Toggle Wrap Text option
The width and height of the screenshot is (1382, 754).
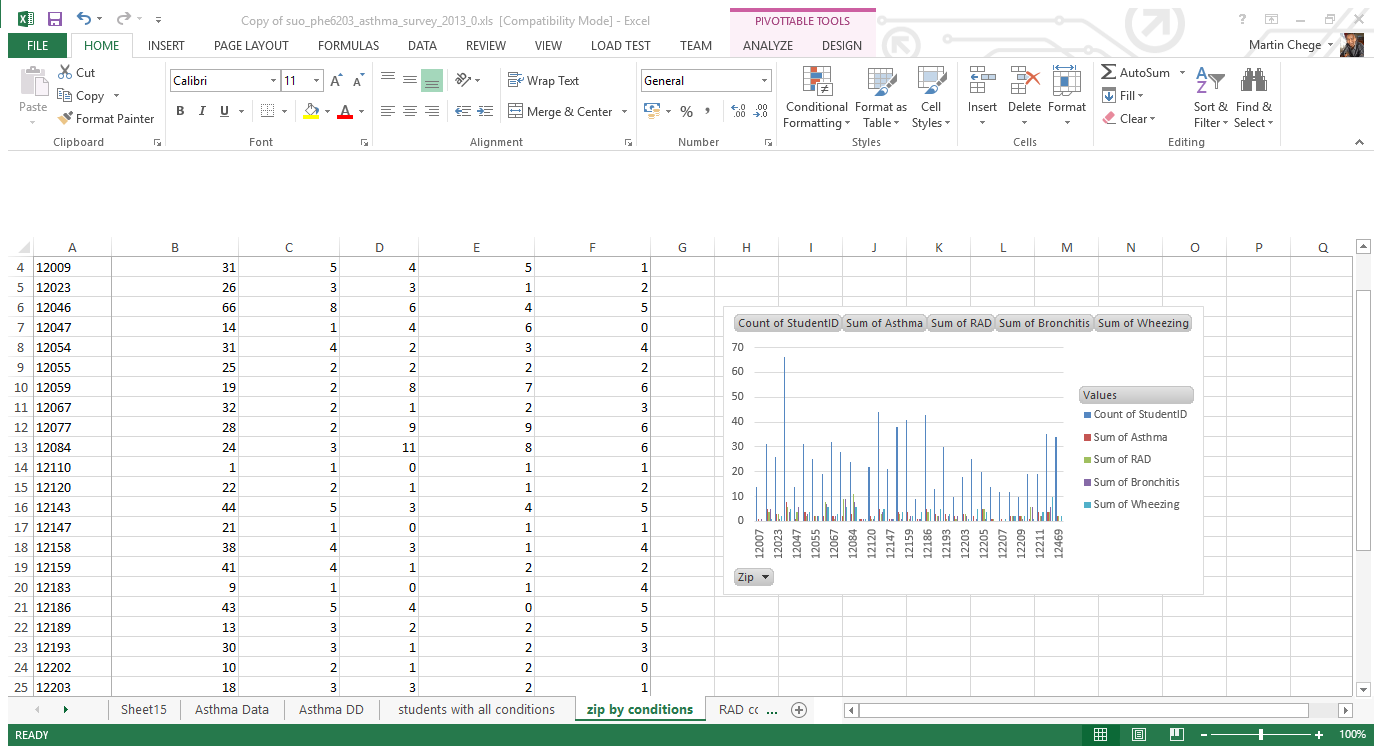tap(543, 81)
